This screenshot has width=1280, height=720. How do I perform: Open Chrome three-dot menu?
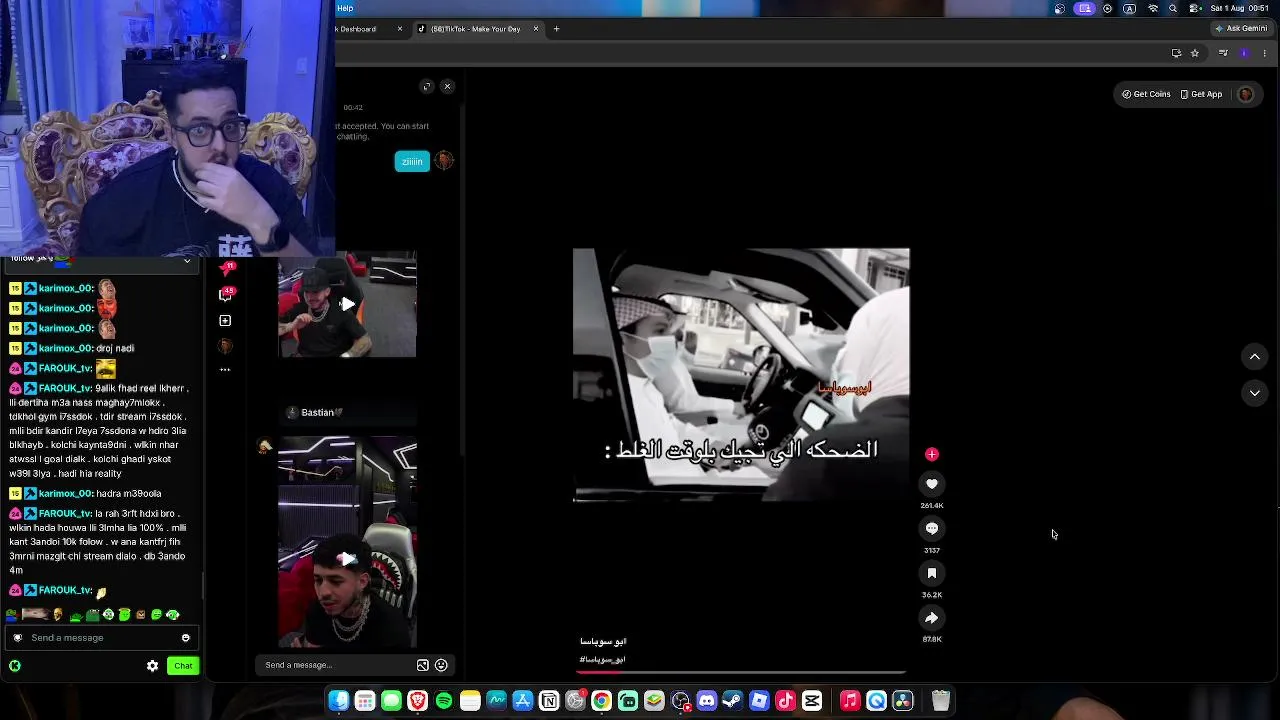coord(1265,53)
